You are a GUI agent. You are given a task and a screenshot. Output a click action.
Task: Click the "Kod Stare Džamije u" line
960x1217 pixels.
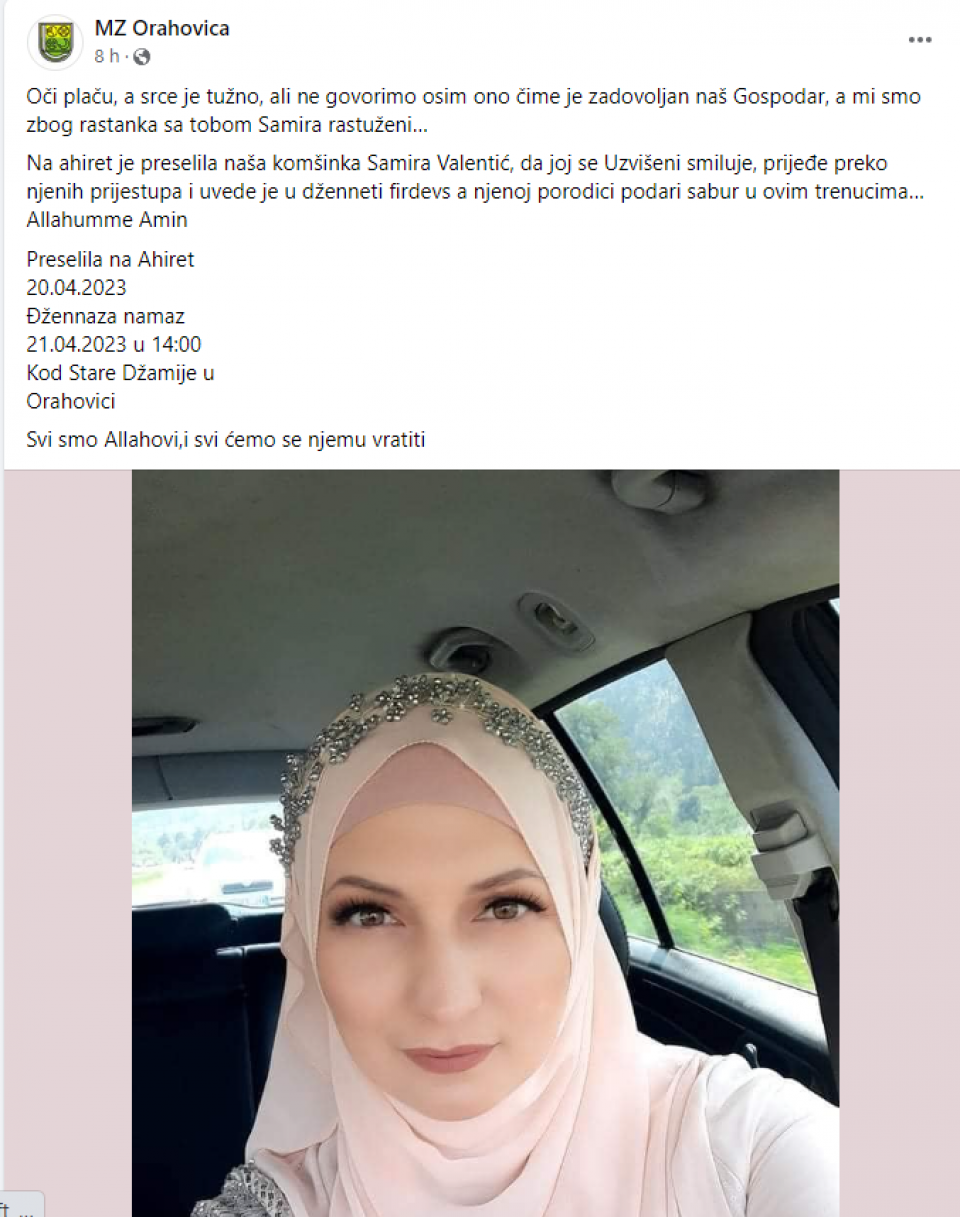120,373
